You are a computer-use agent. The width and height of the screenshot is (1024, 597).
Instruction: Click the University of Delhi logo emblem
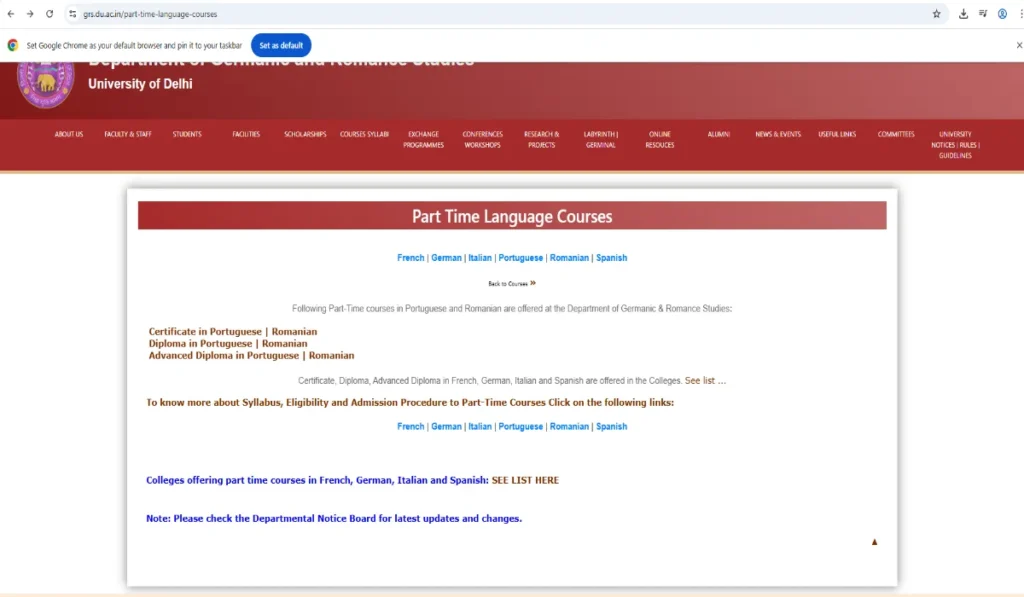pyautogui.click(x=45, y=82)
